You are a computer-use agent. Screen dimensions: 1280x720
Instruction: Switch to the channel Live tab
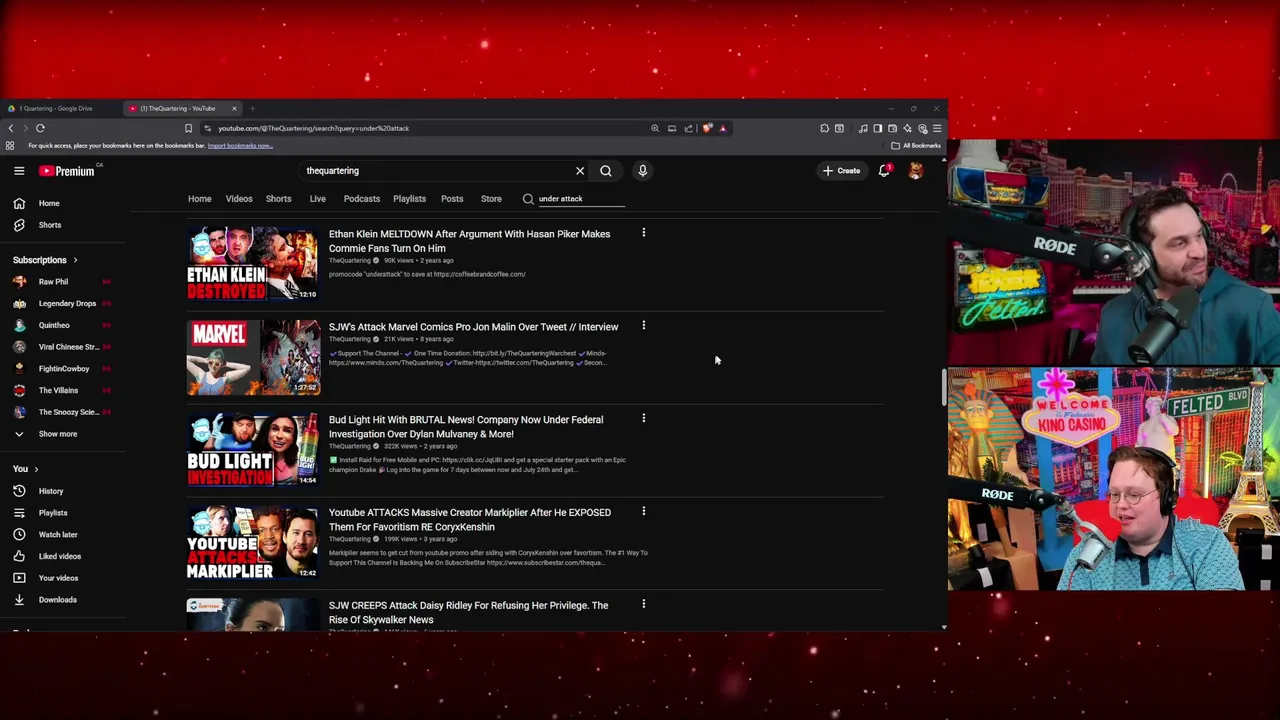317,199
